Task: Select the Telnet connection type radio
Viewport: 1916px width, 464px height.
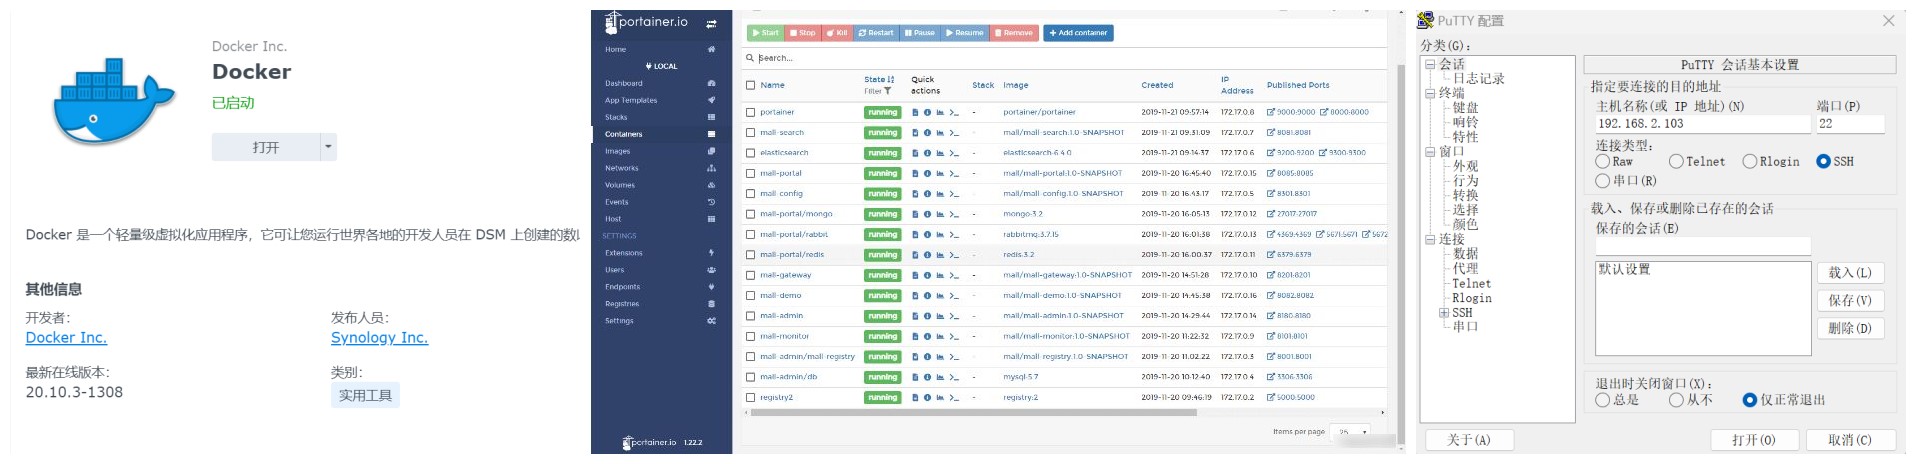Action: point(1676,161)
